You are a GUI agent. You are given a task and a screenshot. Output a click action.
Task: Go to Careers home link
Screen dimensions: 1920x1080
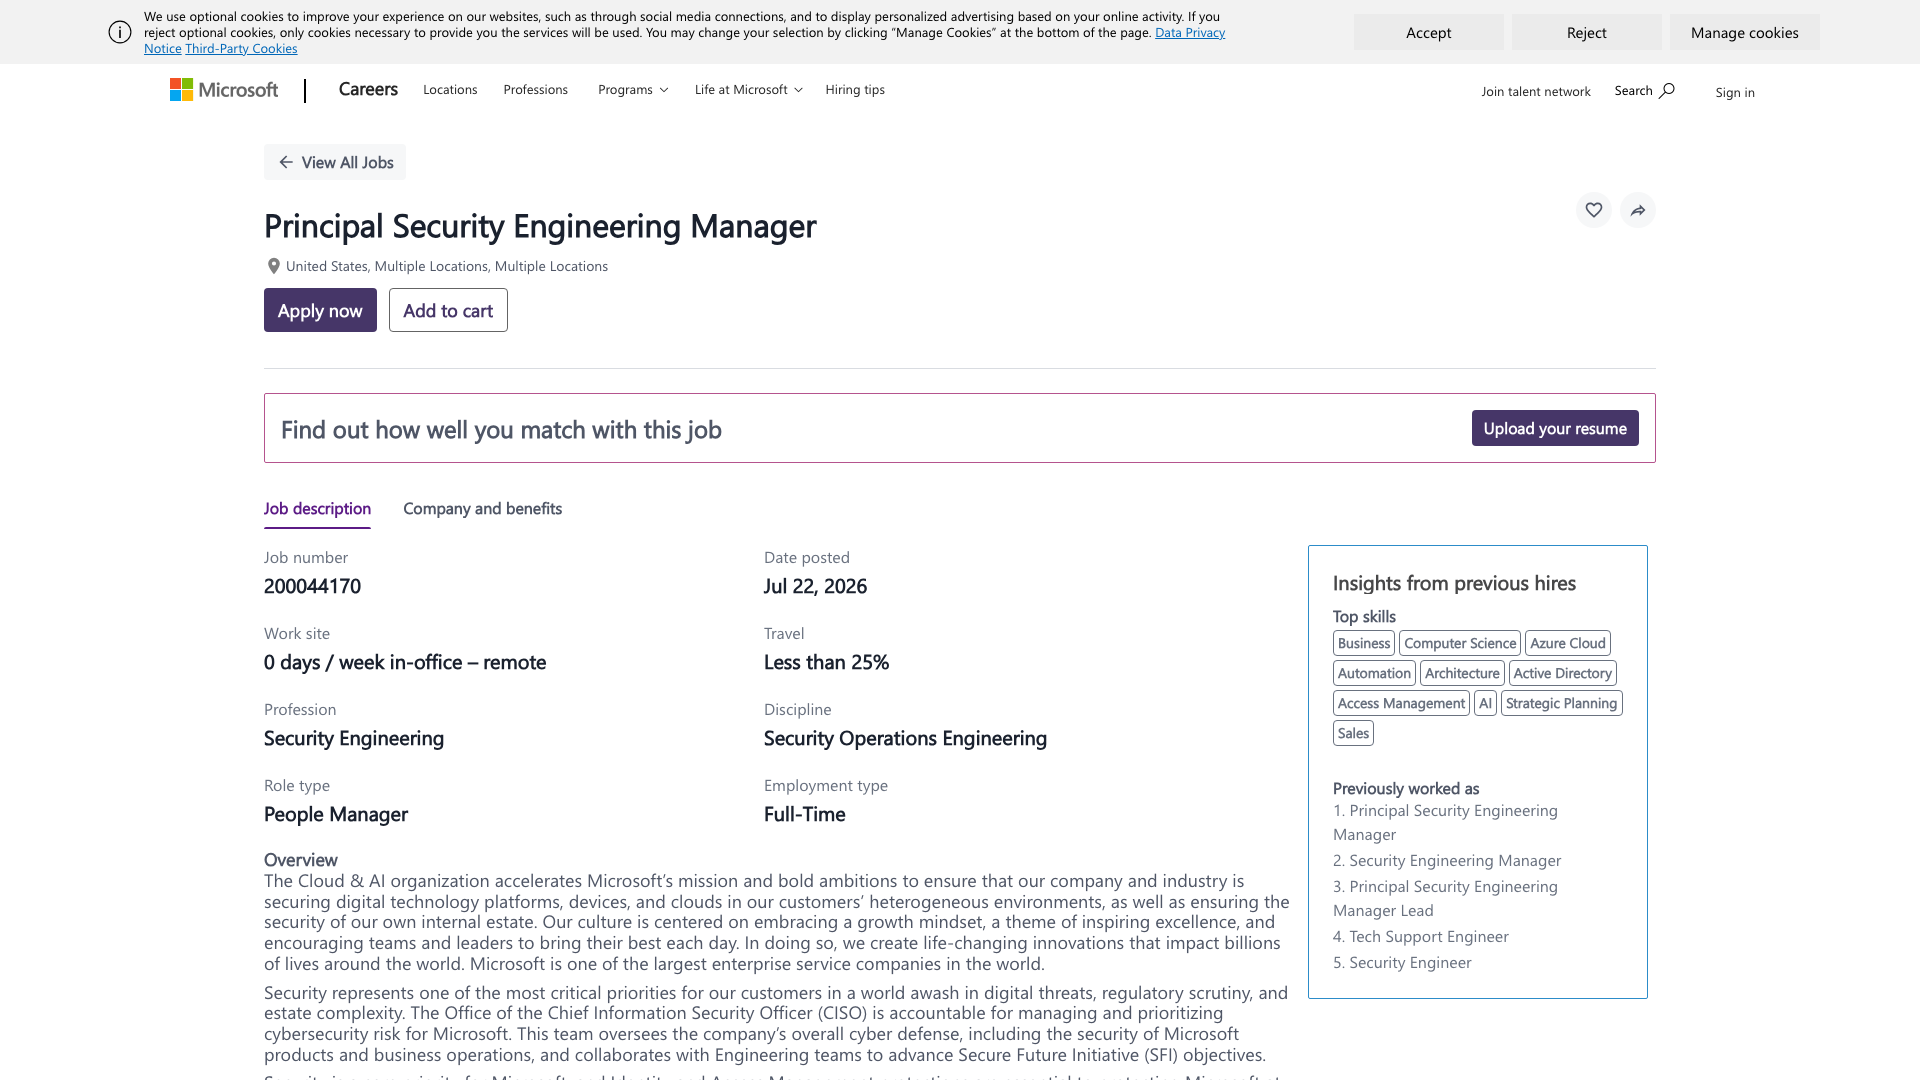point(368,89)
